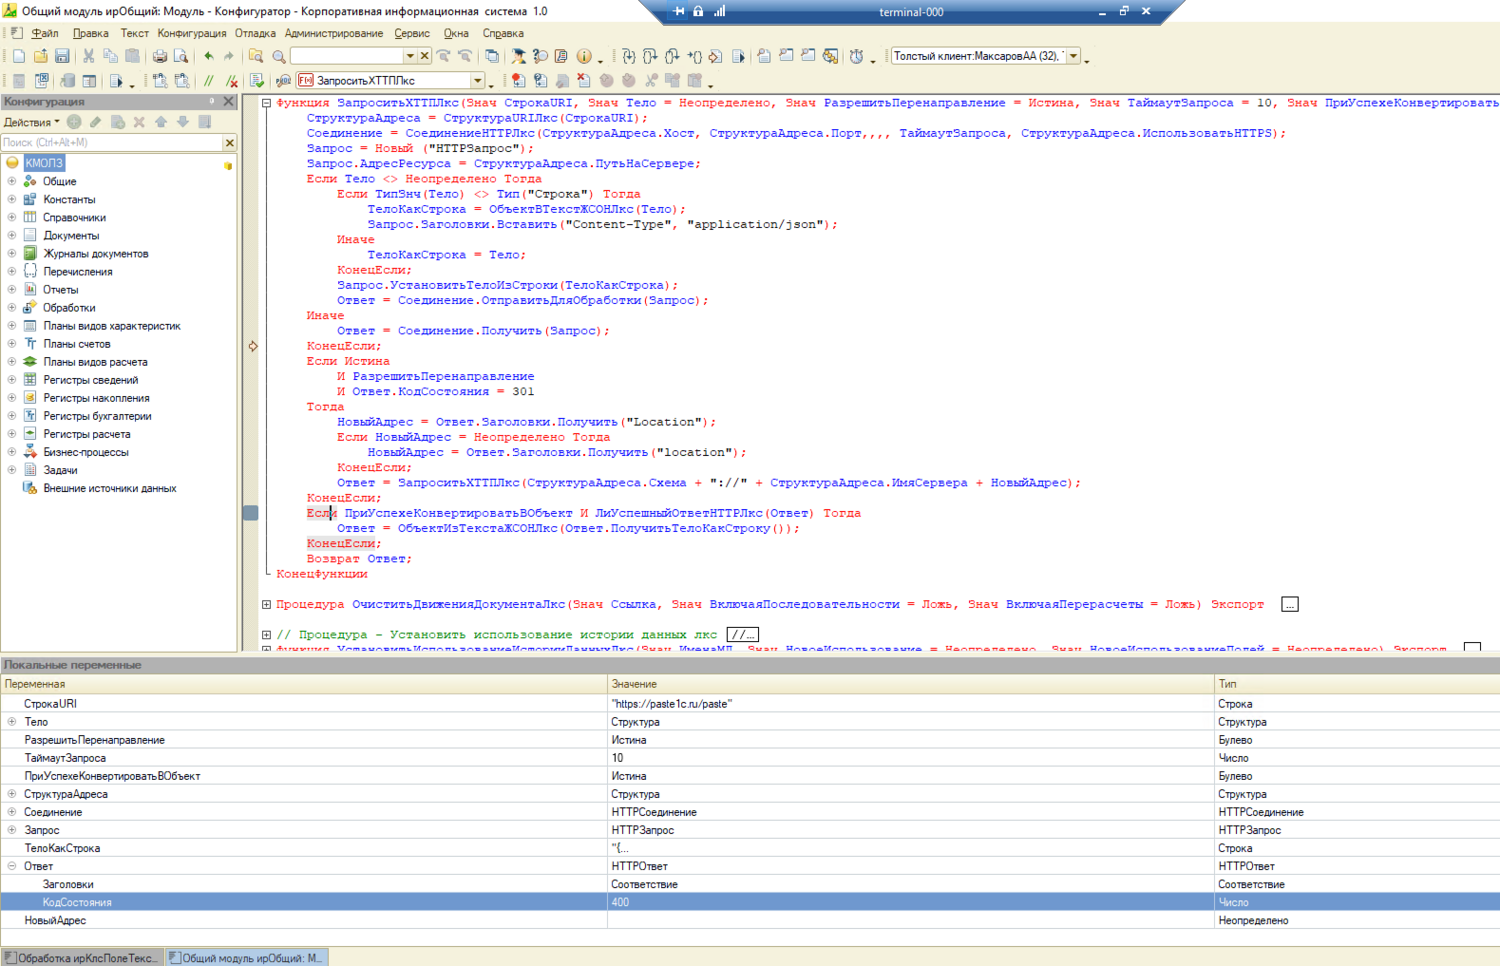
Task: Toggle the pin on the Конфигурация panel
Action: (x=212, y=102)
